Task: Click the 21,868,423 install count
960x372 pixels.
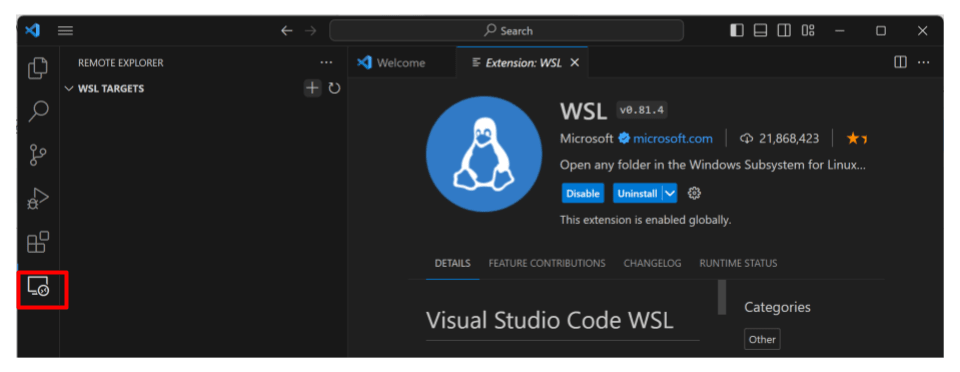Action: 780,139
